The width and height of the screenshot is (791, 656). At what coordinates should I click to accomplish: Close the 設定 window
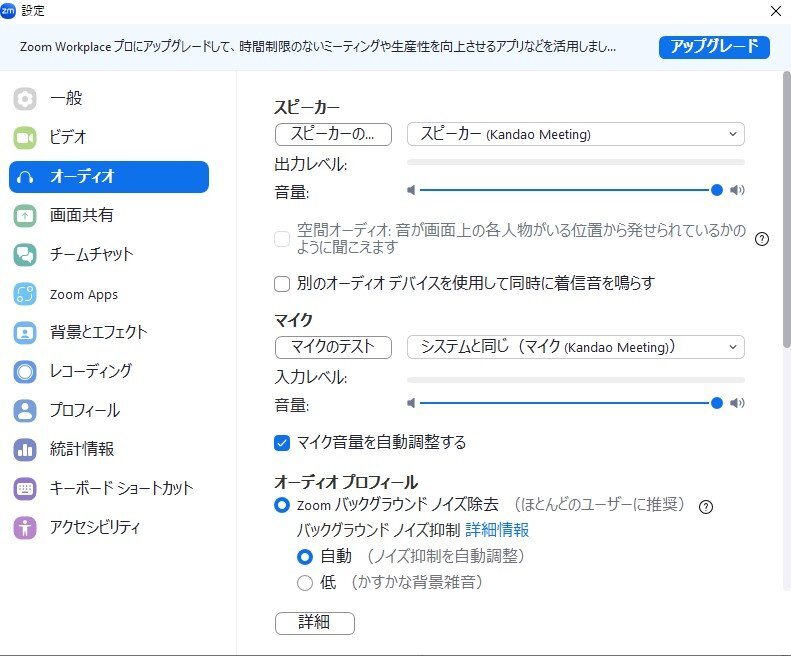(776, 11)
